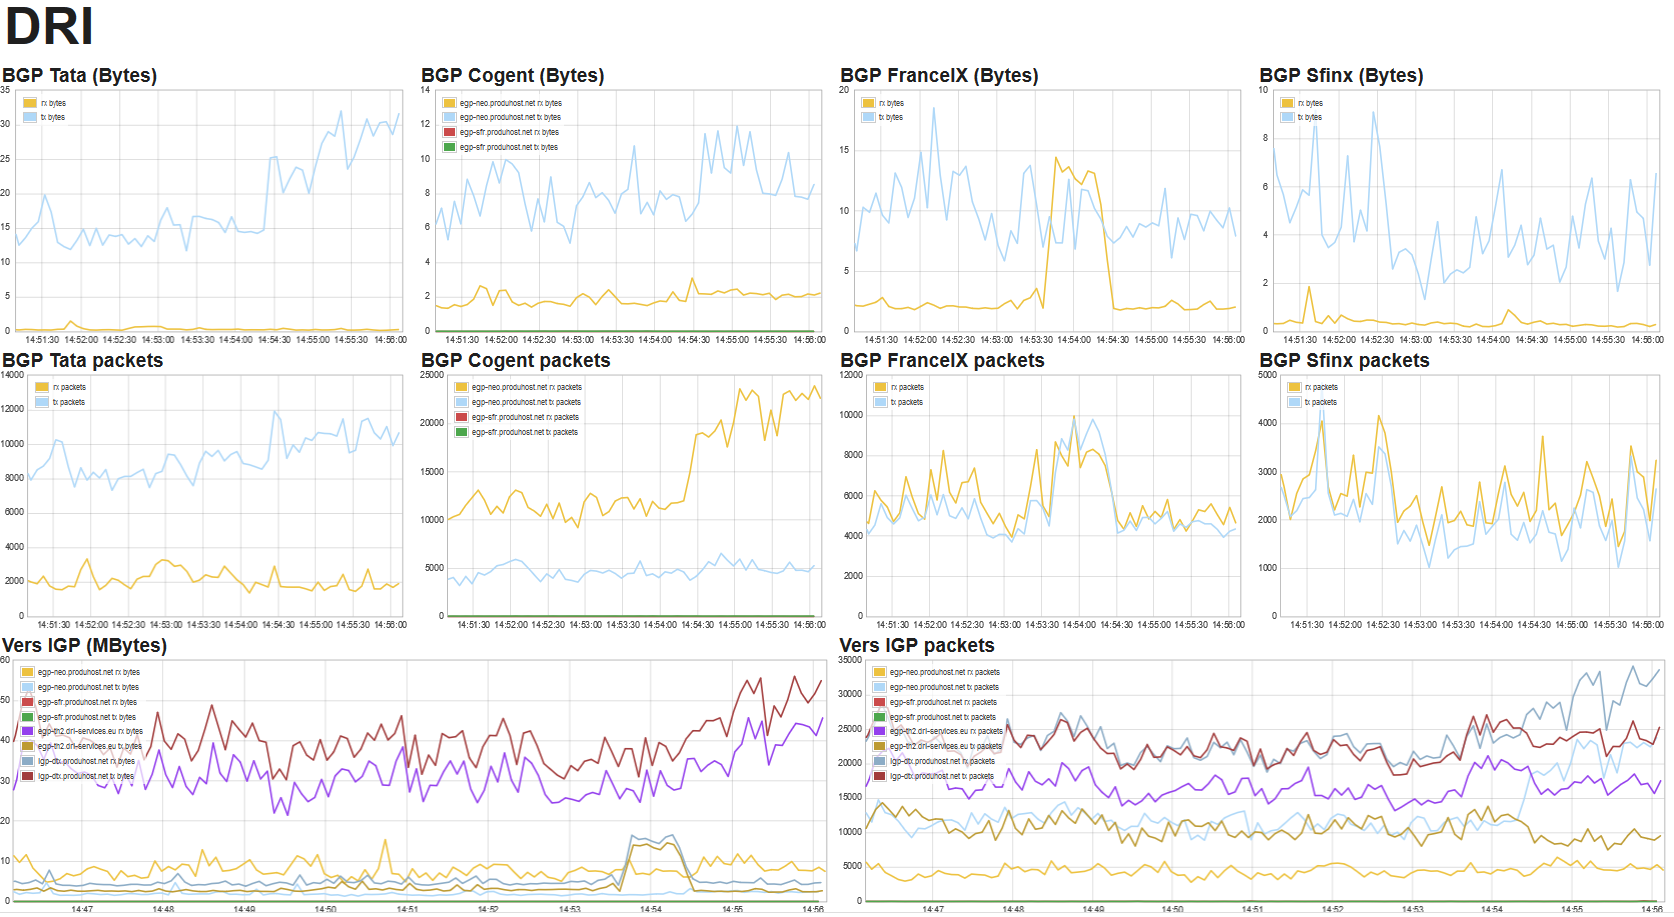
Task: Click the gray-blue igp-dtx rx packets swatch in Vers IGP packets
Action: [880, 761]
